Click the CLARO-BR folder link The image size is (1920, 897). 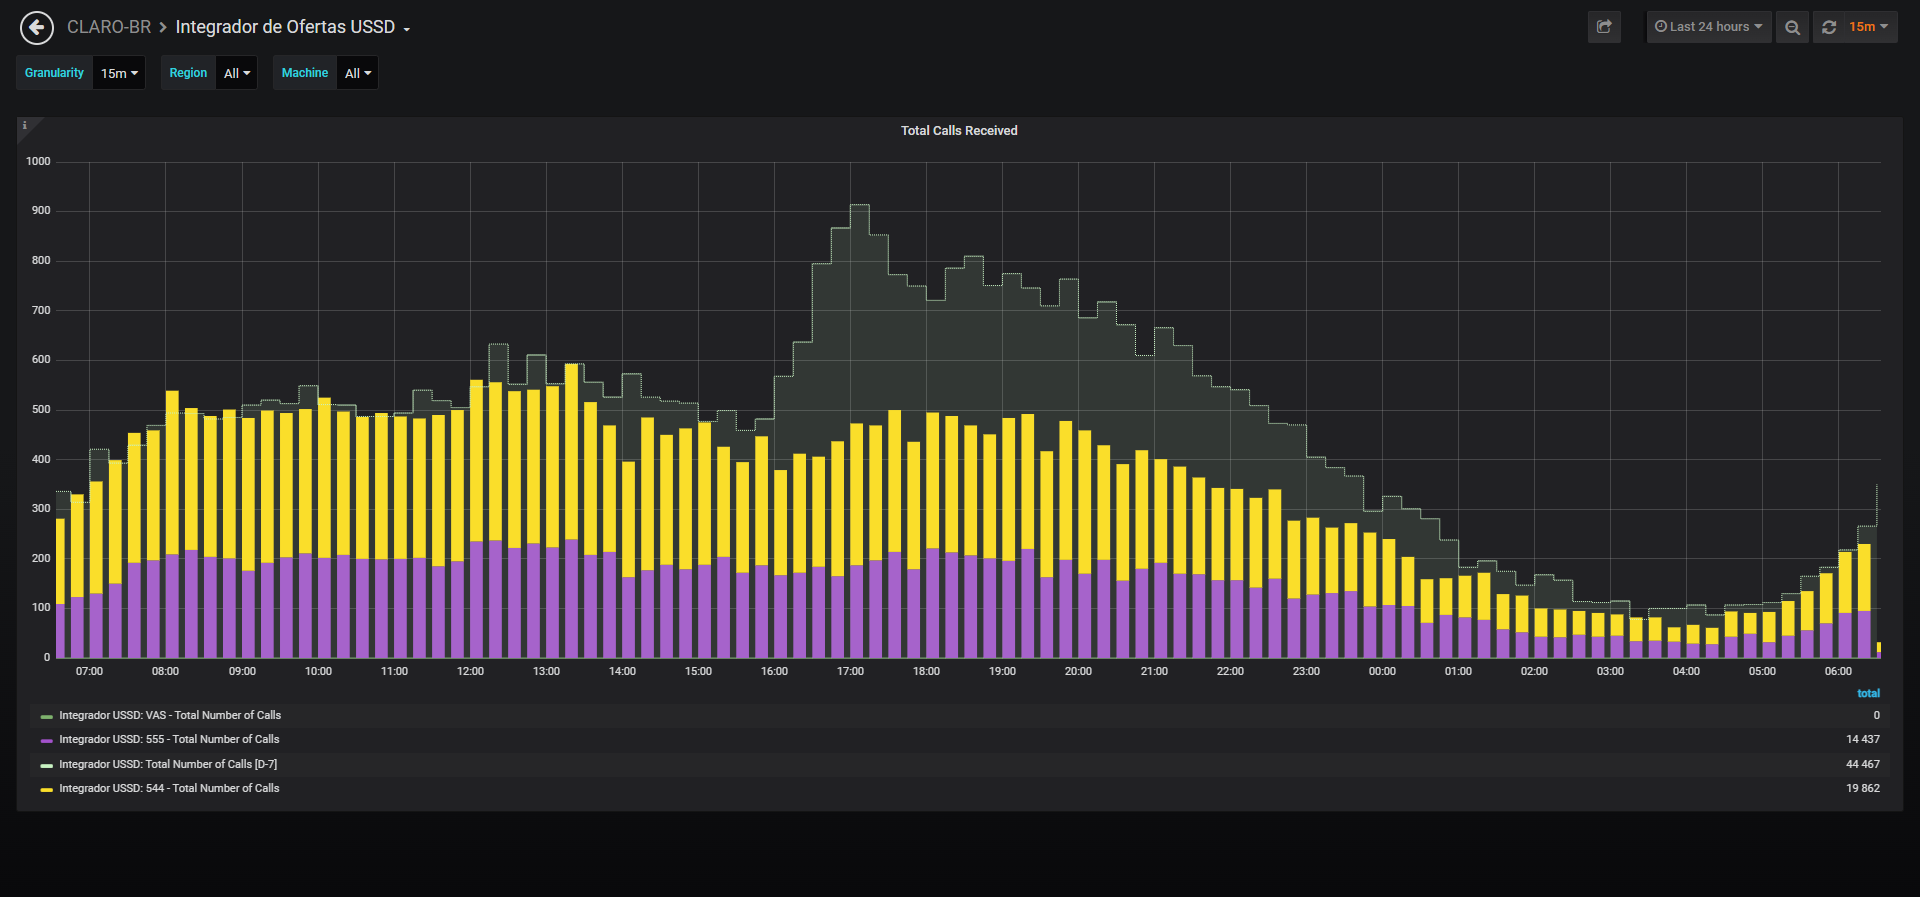(x=109, y=27)
